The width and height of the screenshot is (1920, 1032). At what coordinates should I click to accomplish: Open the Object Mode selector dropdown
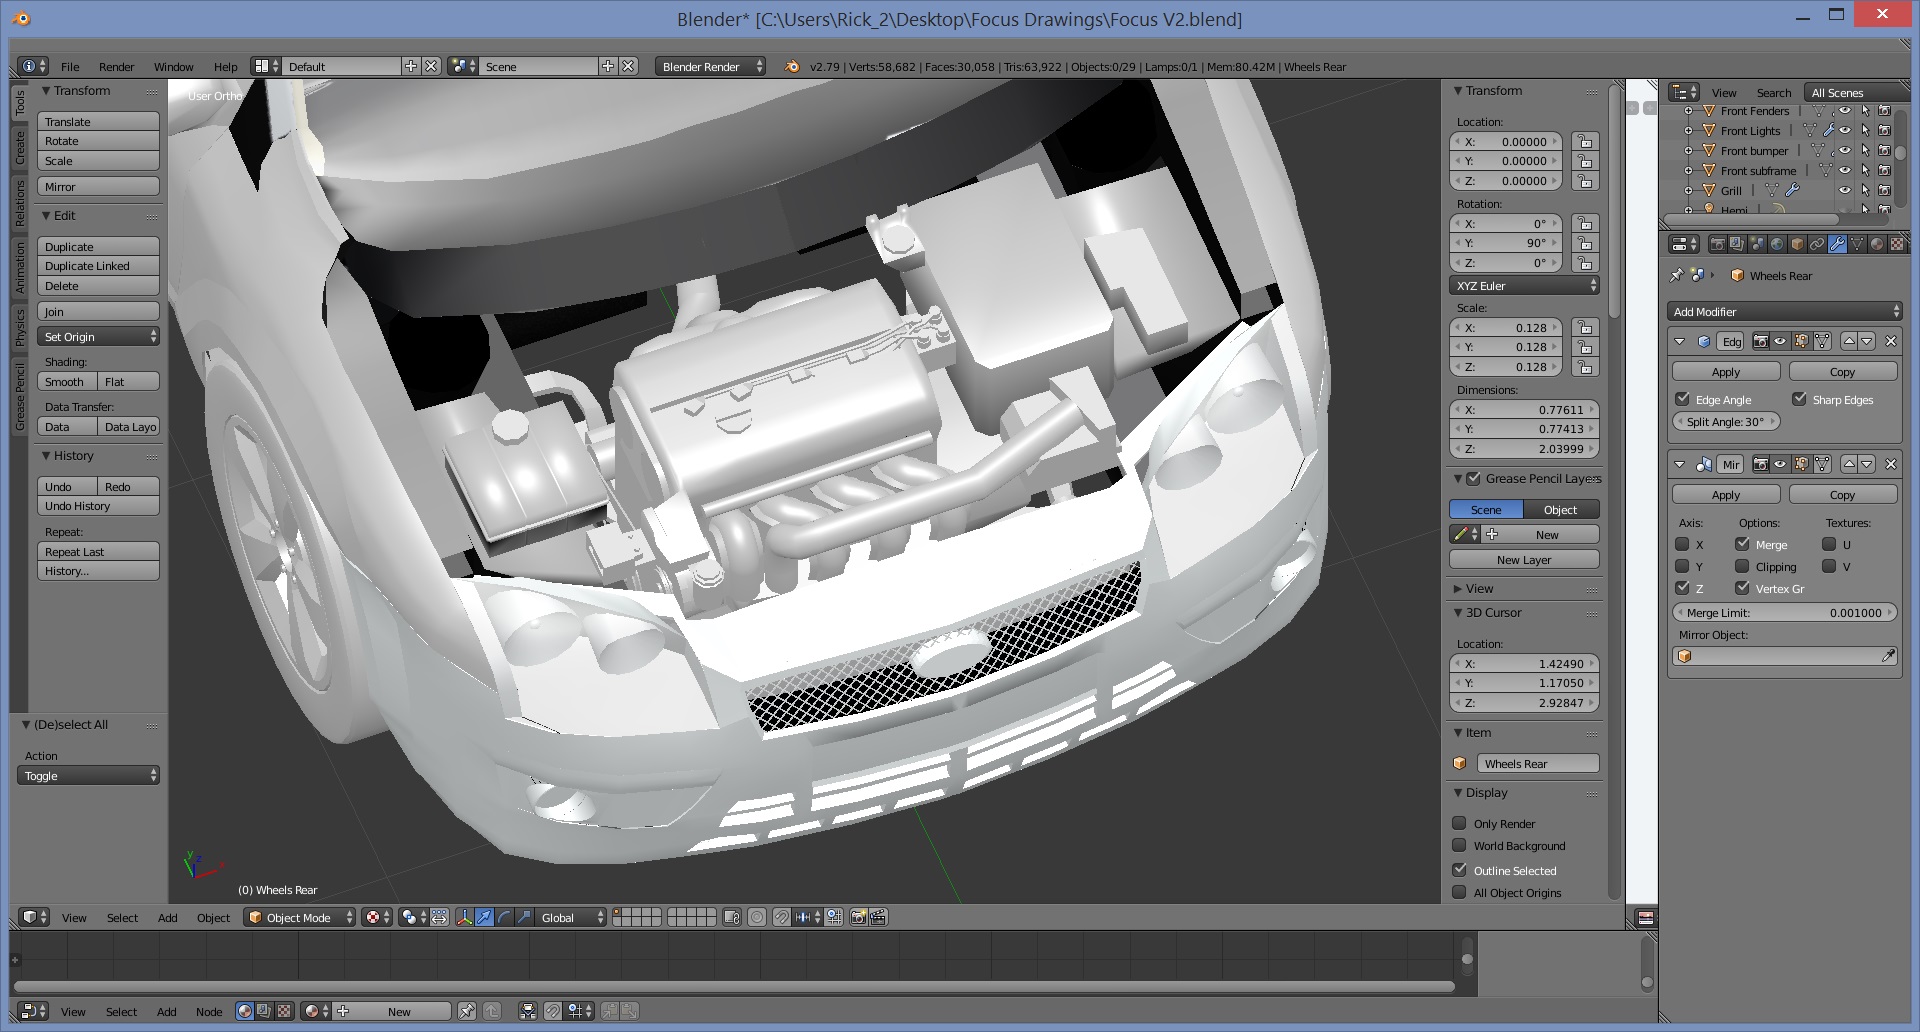(x=300, y=917)
